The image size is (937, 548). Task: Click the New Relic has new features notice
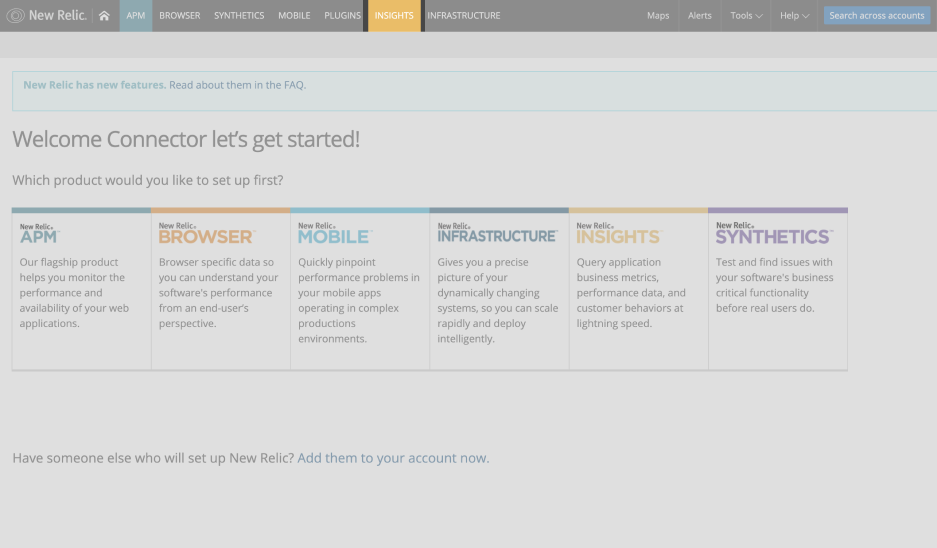pyautogui.click(x=94, y=85)
